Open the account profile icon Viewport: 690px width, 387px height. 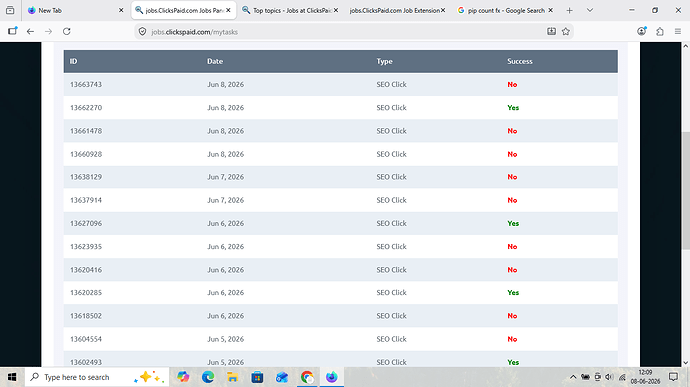[642, 31]
